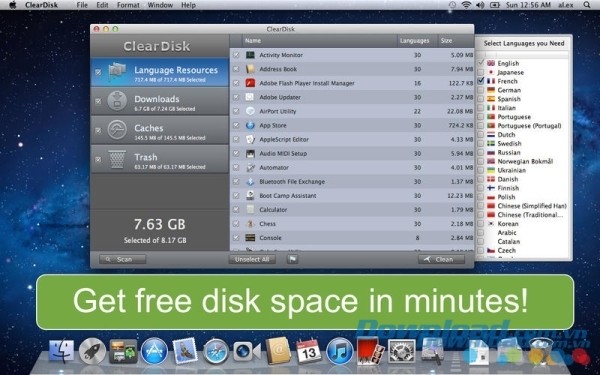Click Chinese (Simplified Han) language entry
The width and height of the screenshot is (600, 375).
tap(532, 206)
